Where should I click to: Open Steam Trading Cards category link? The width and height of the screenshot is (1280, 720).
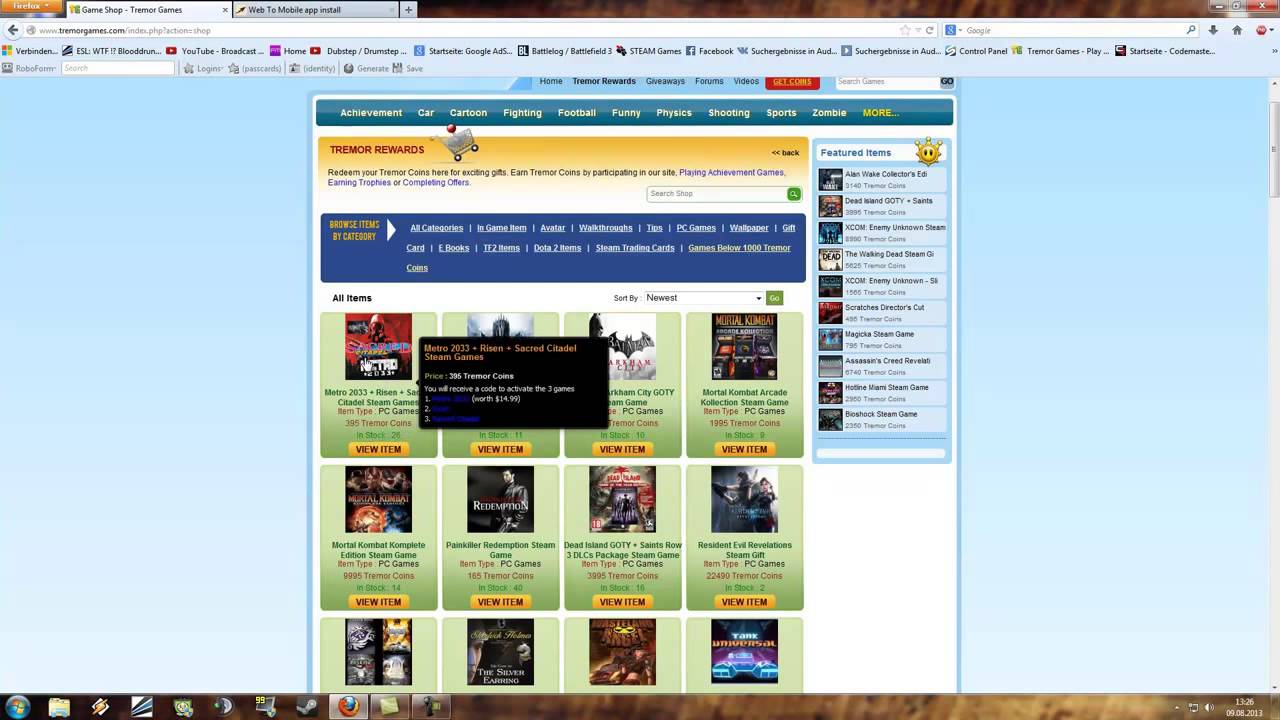coord(635,248)
